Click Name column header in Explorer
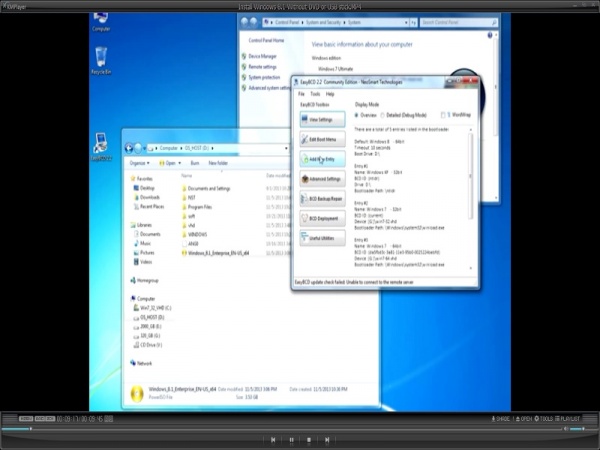This screenshot has height=450, width=600. (186, 176)
